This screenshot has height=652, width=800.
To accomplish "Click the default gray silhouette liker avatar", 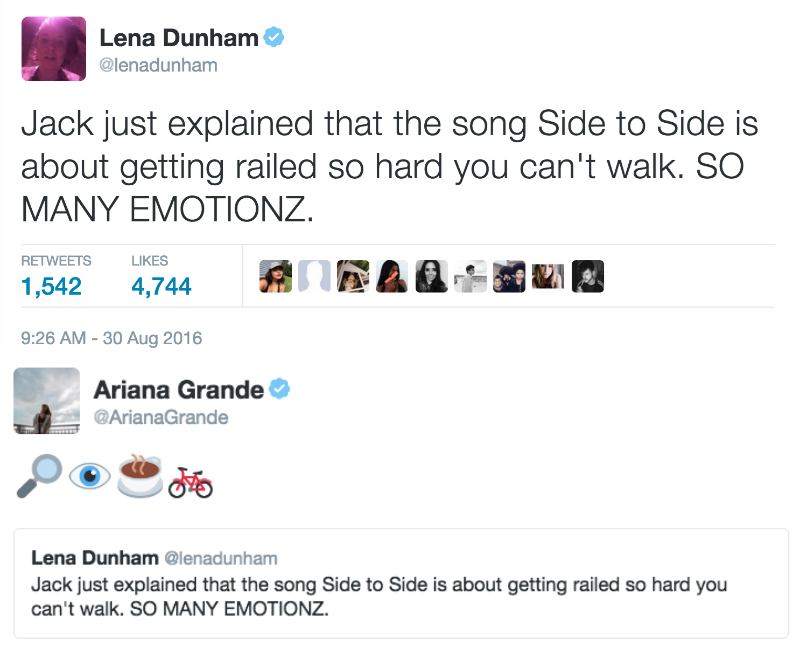I will pyautogui.click(x=314, y=276).
